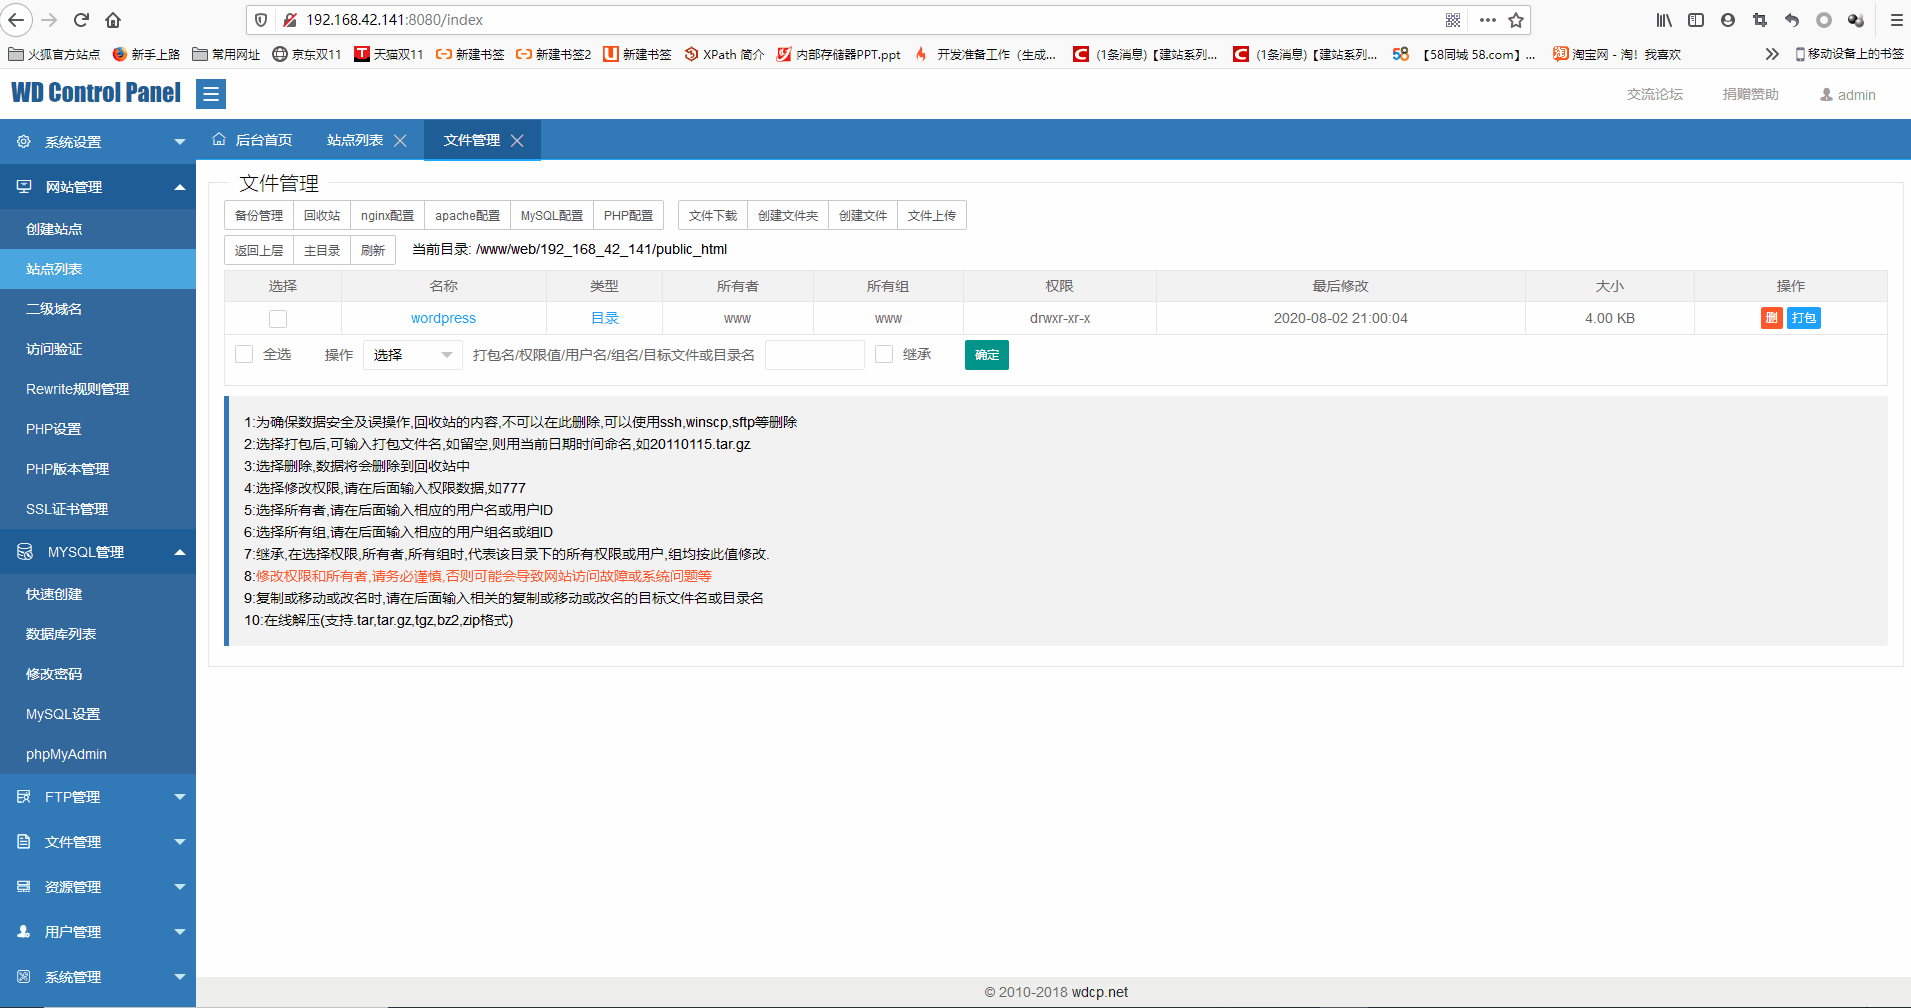Open the 捐赠赞助 link
The height and width of the screenshot is (1008, 1911).
coord(1751,94)
